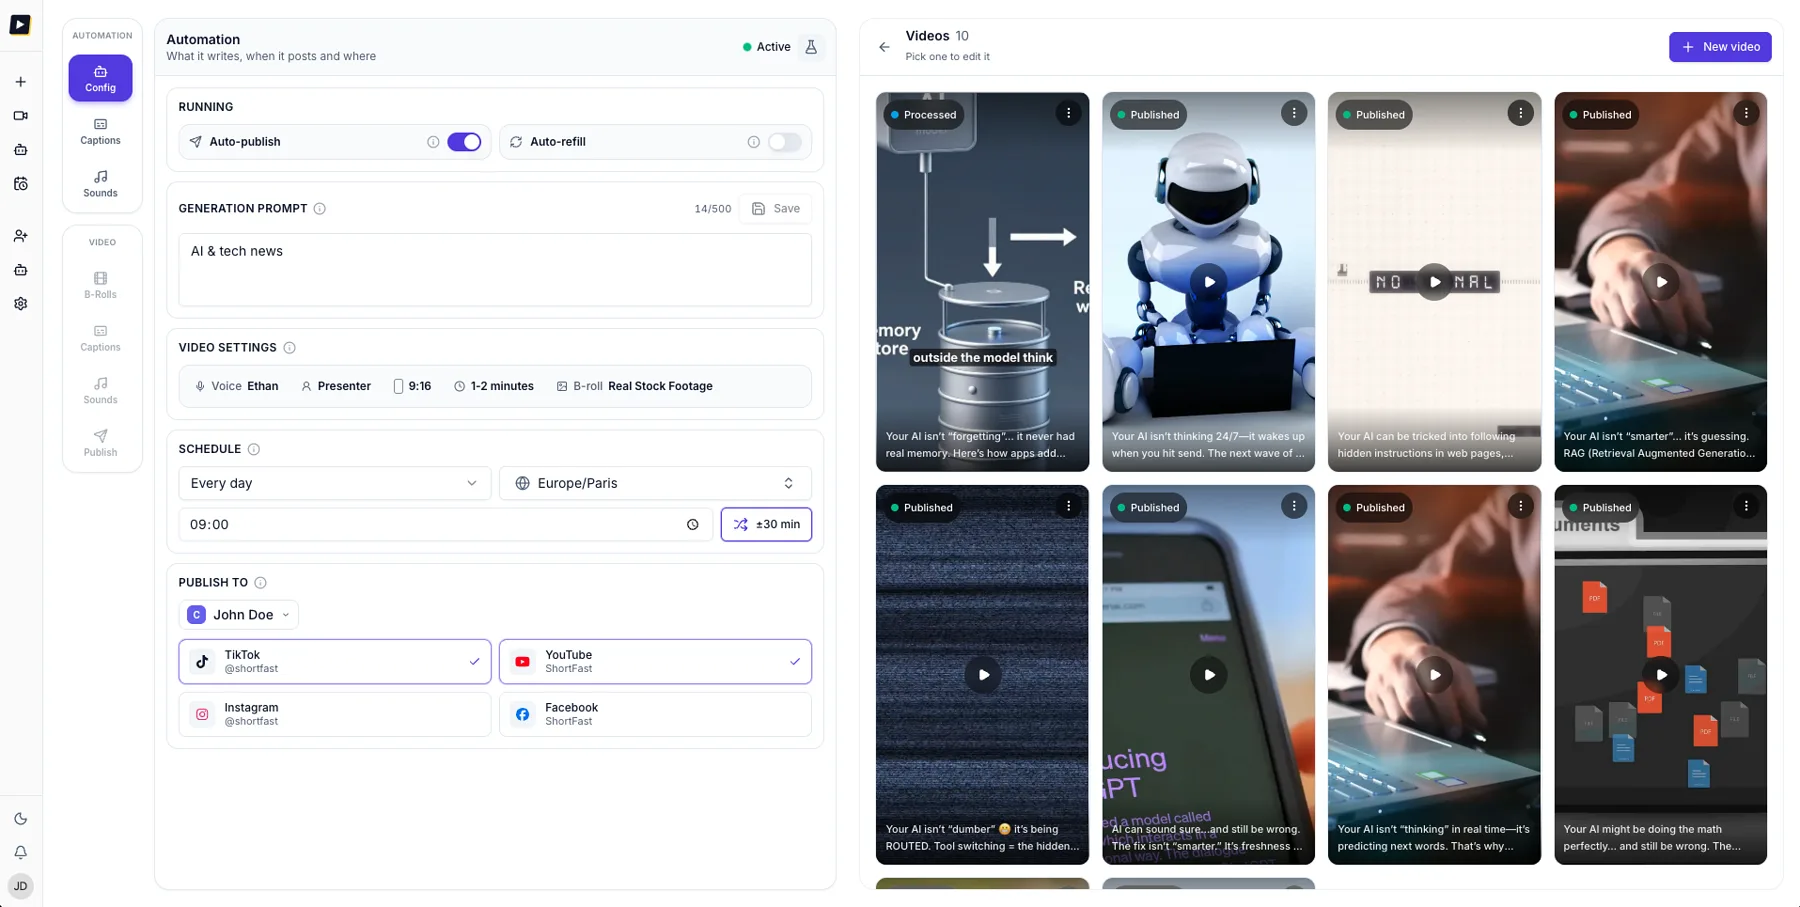Open the settings gear in left rail

coord(20,304)
